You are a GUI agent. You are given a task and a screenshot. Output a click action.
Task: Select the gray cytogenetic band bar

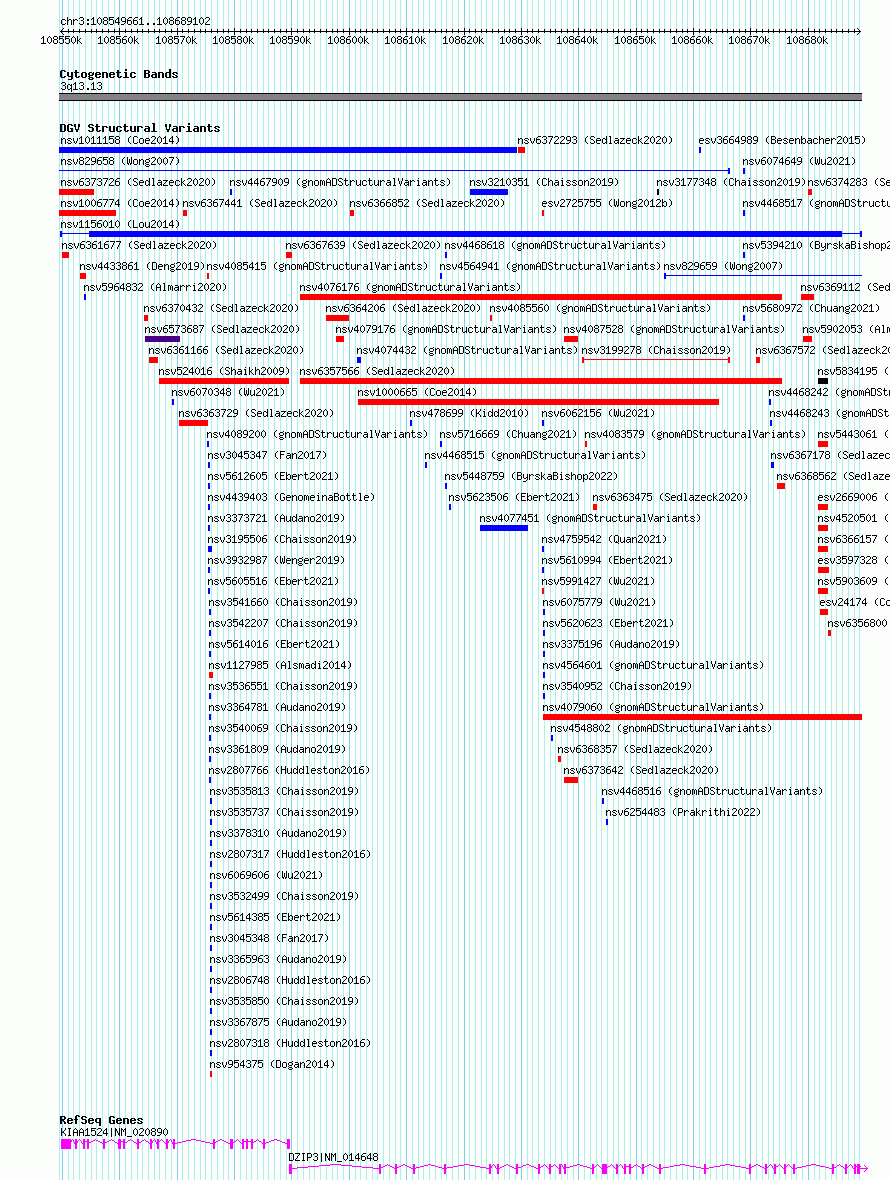pyautogui.click(x=460, y=97)
